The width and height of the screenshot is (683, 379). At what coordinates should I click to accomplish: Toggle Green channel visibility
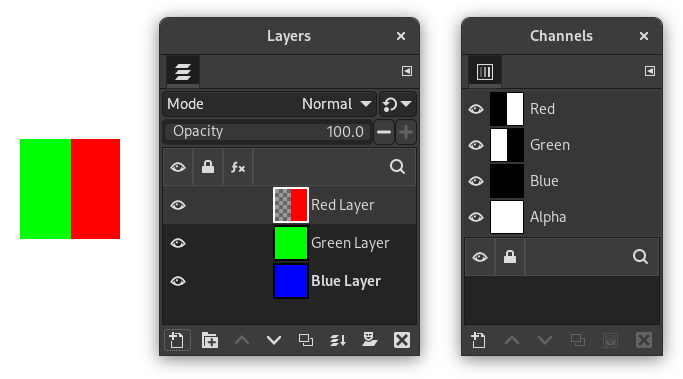(x=476, y=145)
